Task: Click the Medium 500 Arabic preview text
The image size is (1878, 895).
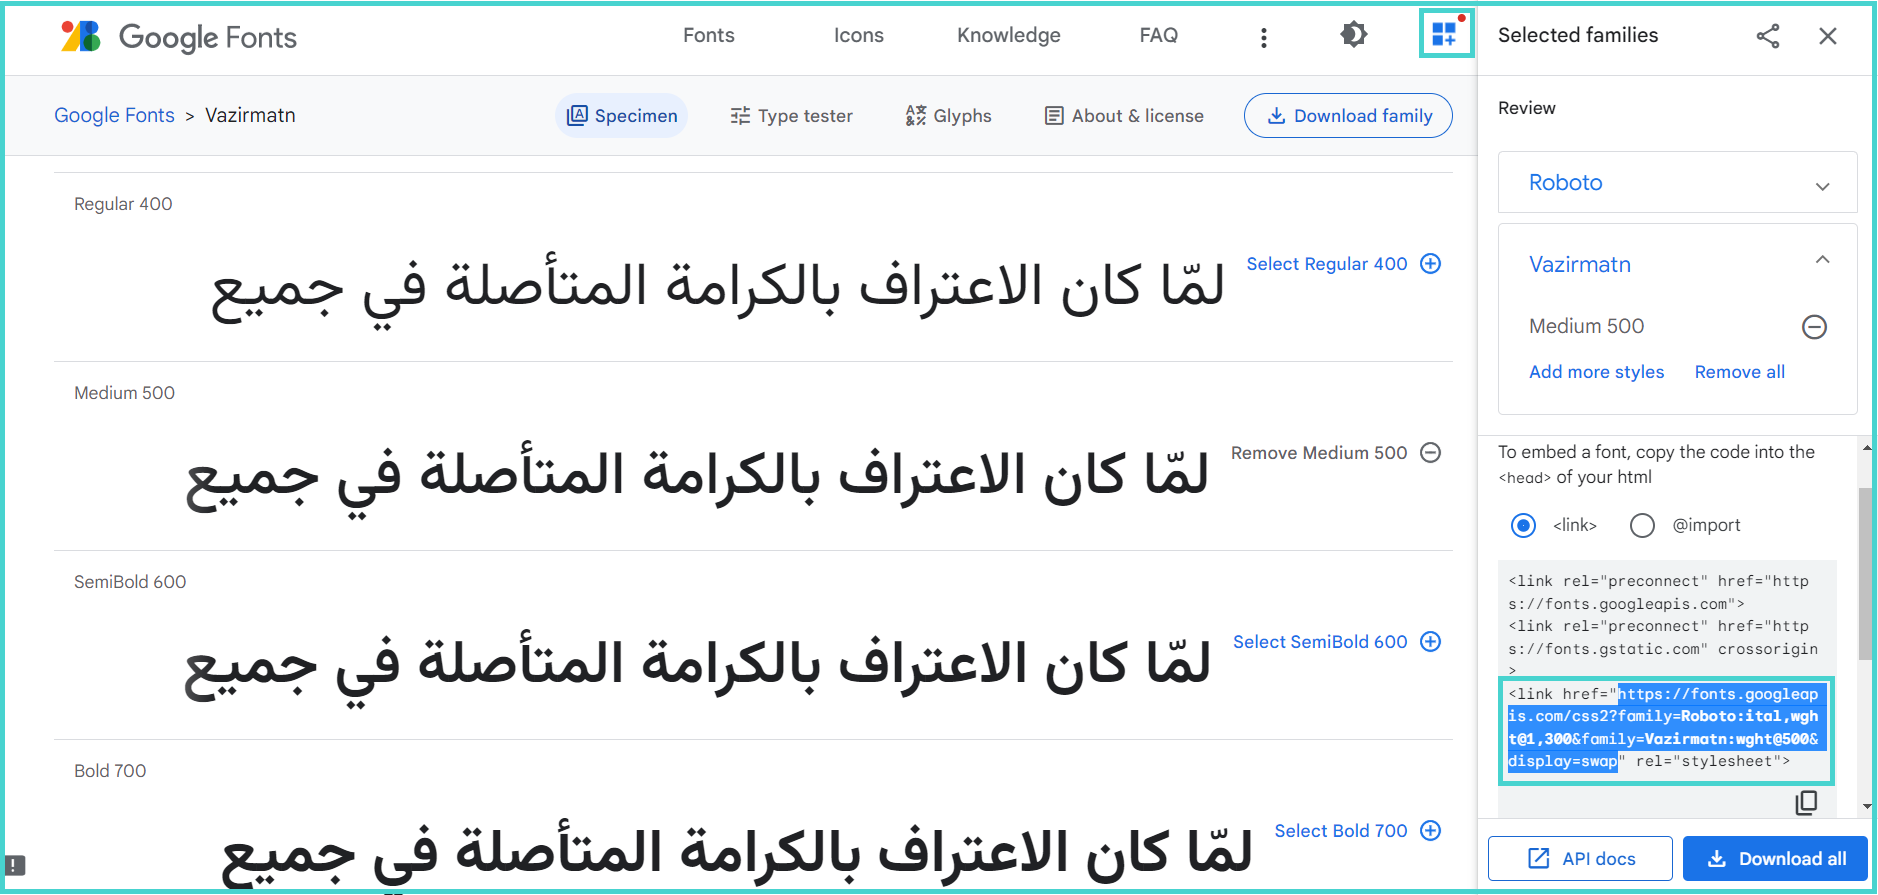Action: pyautogui.click(x=697, y=478)
